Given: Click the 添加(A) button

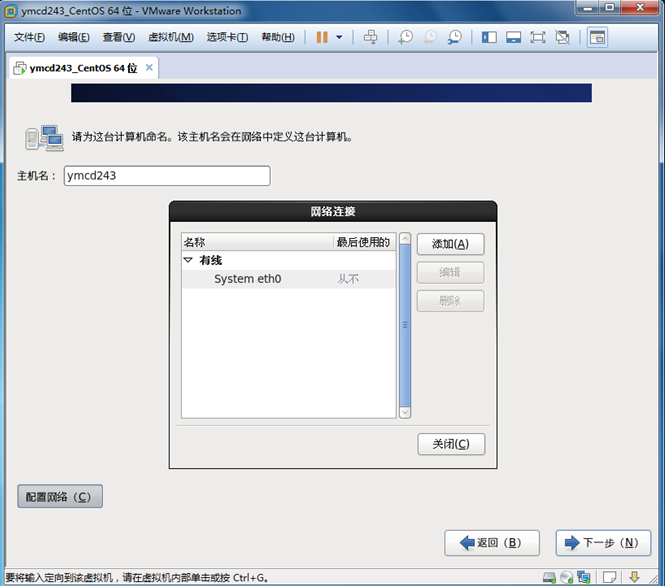Looking at the screenshot, I should point(450,244).
